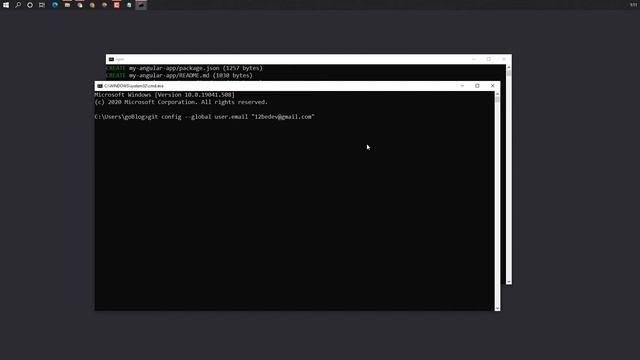The width and height of the screenshot is (640, 360).
Task: Click cmd.exe scrollbar down arrow
Action: [497, 308]
